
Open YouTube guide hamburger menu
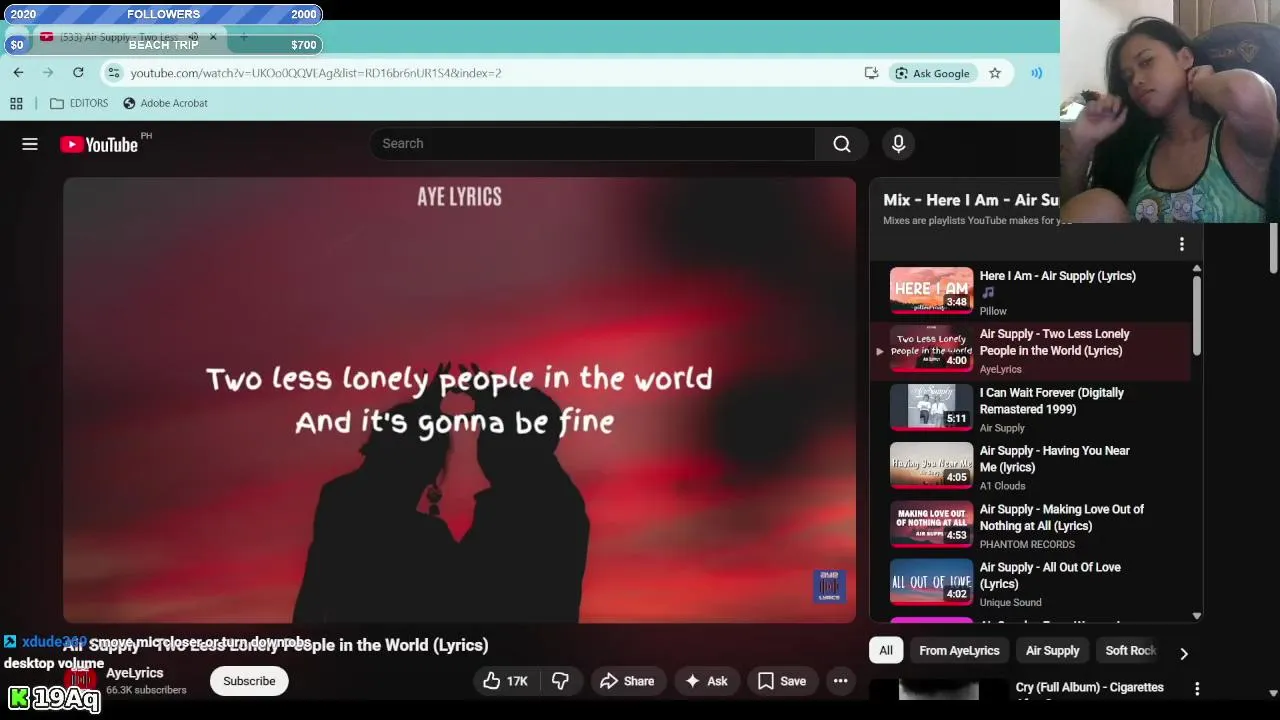click(x=30, y=144)
